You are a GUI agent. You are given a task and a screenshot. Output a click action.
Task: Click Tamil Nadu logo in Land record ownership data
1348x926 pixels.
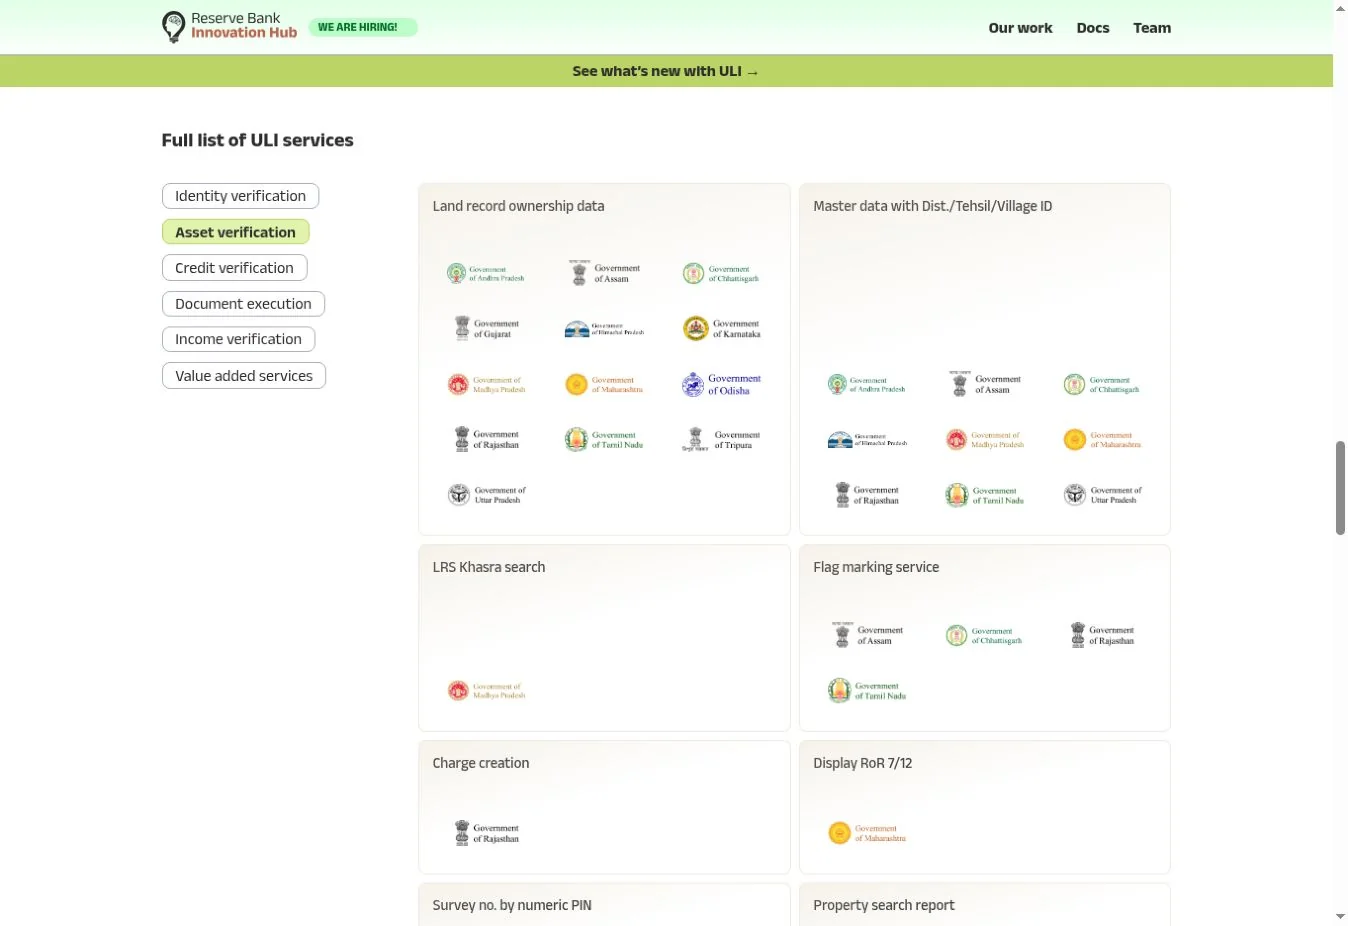tap(604, 440)
